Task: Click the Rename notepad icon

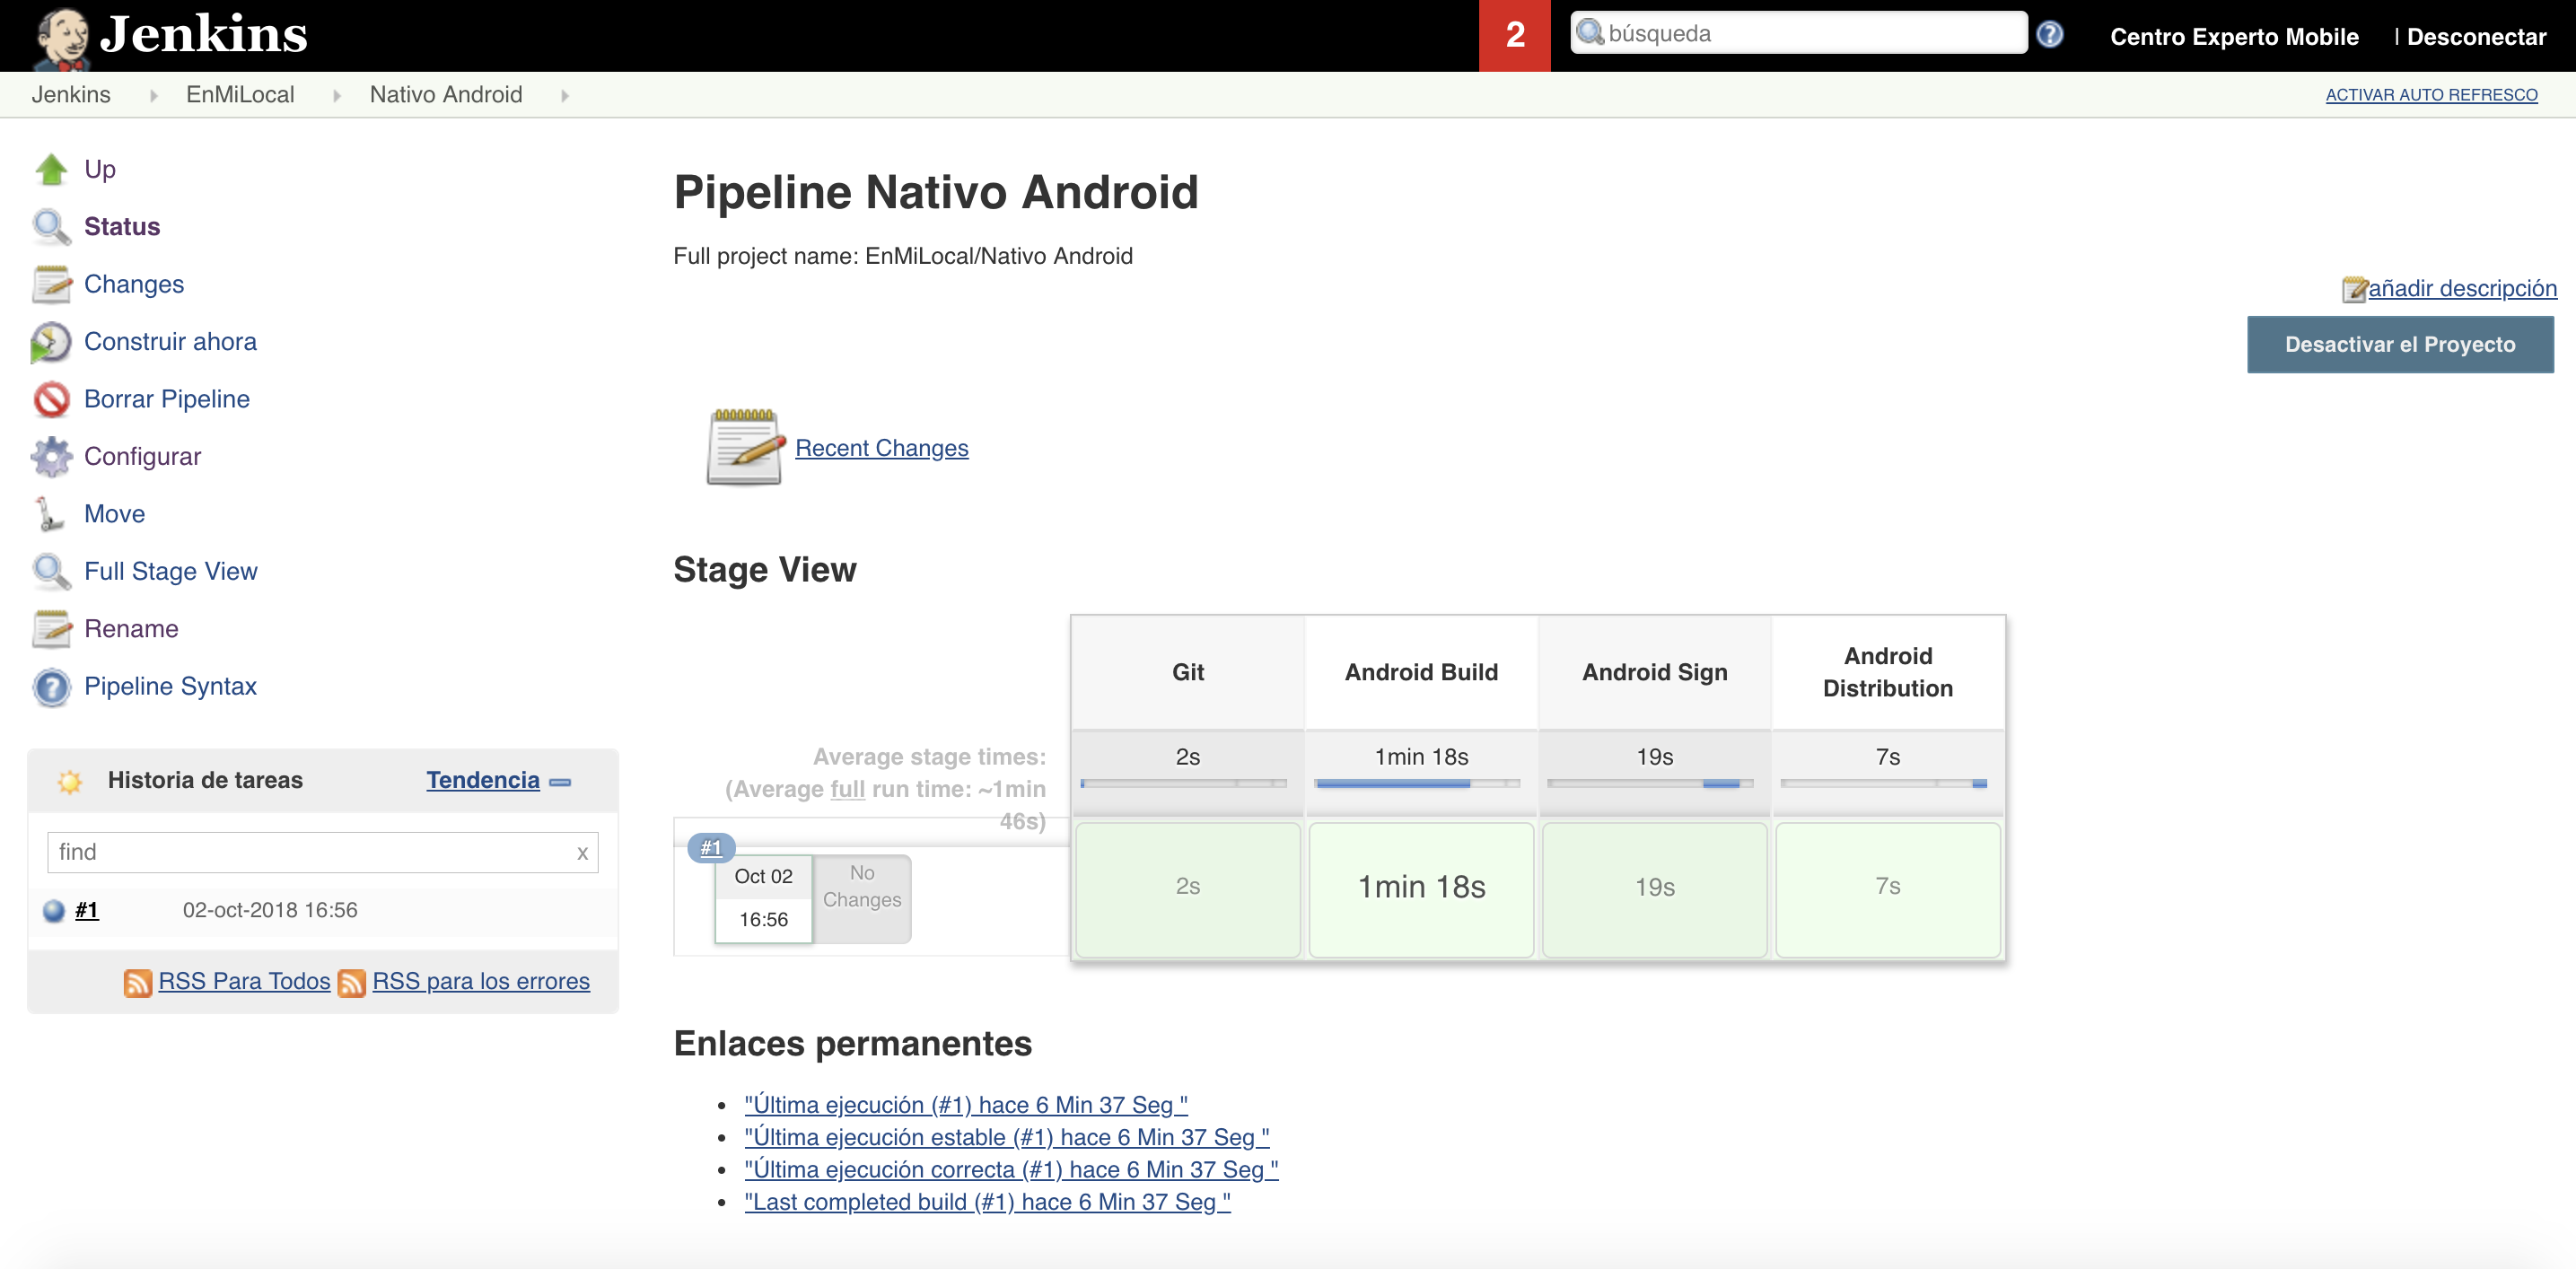Action: pos(51,629)
